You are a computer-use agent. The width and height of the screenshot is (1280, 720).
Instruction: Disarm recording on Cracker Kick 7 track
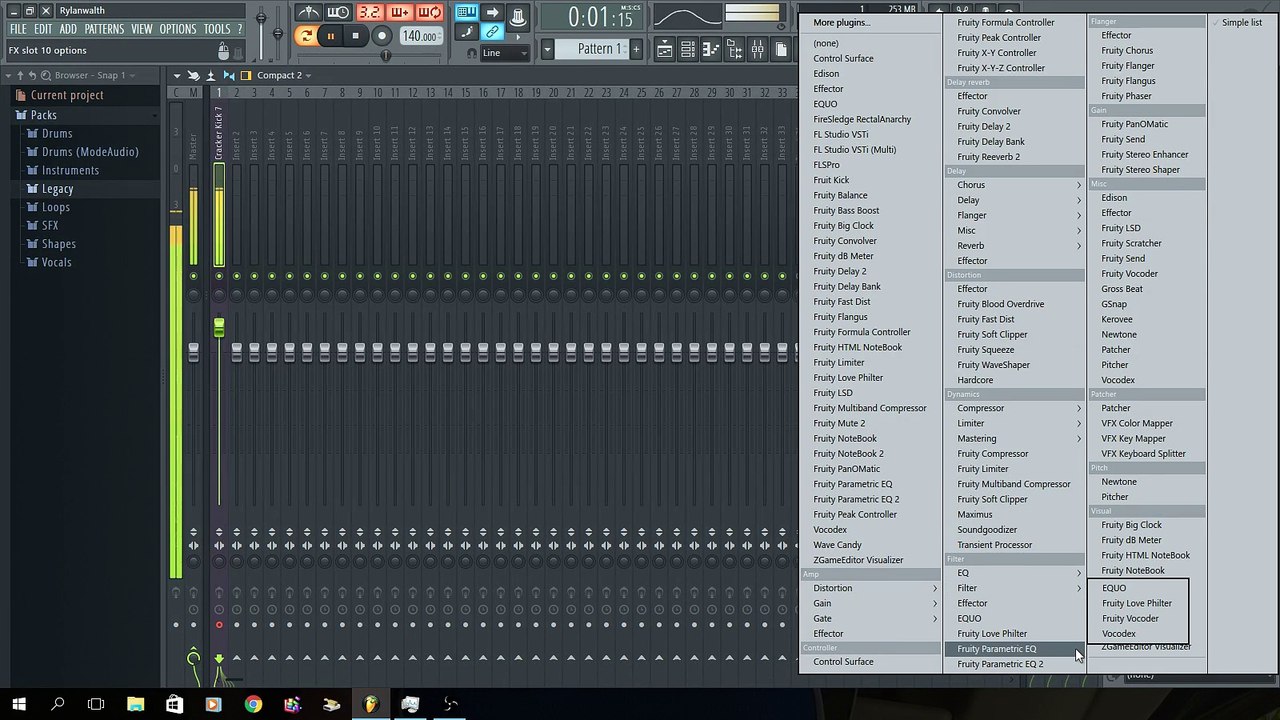[219, 625]
